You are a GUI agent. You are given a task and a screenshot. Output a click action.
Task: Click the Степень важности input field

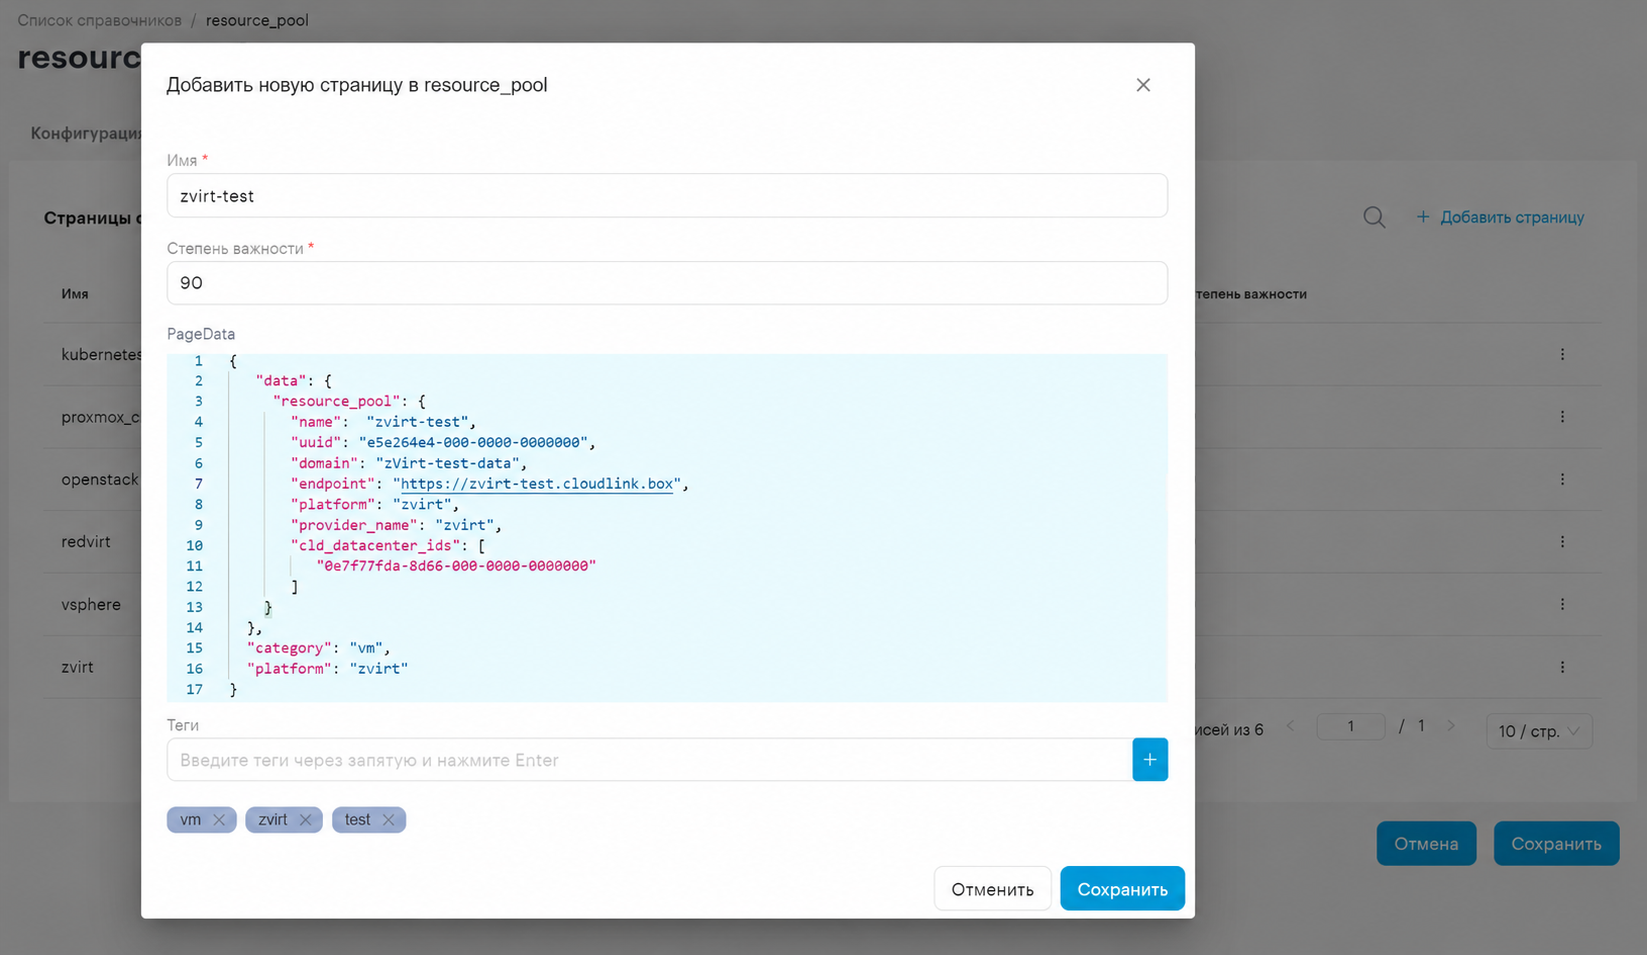pyautogui.click(x=667, y=283)
